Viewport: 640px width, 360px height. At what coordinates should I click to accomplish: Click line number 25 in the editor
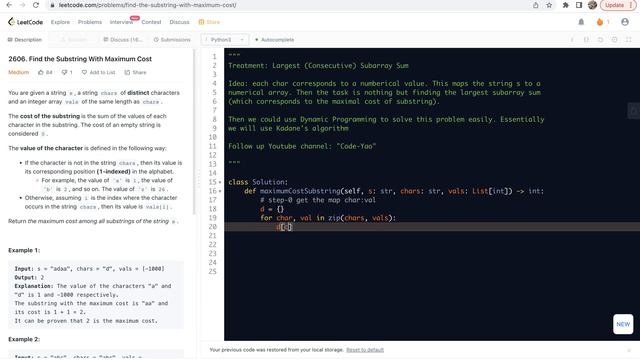212,272
